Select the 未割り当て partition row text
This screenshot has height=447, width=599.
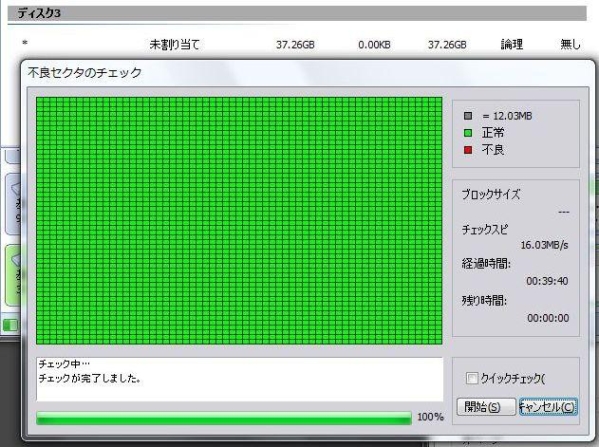tap(175, 45)
